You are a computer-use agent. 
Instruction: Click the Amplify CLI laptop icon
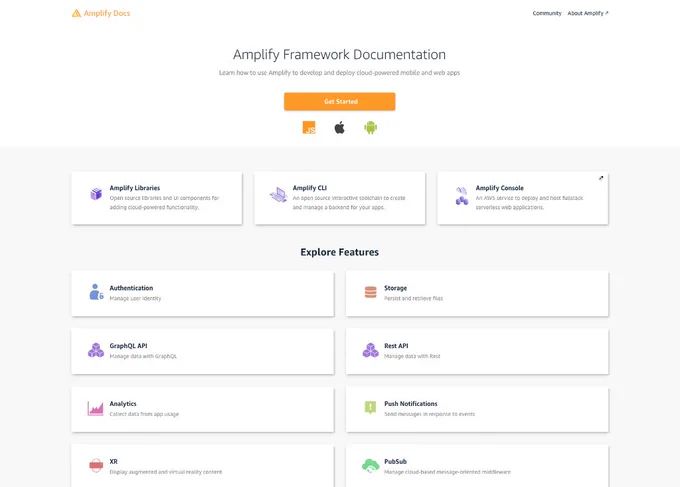click(278, 195)
